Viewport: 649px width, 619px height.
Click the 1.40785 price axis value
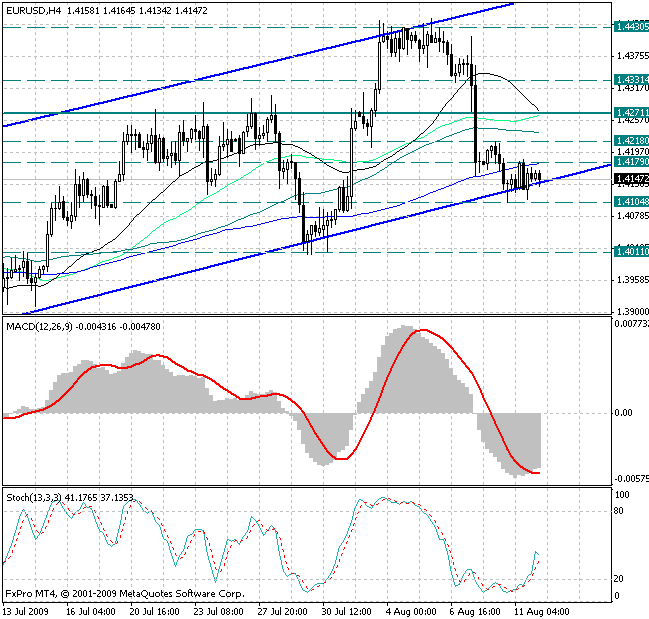pyautogui.click(x=632, y=216)
